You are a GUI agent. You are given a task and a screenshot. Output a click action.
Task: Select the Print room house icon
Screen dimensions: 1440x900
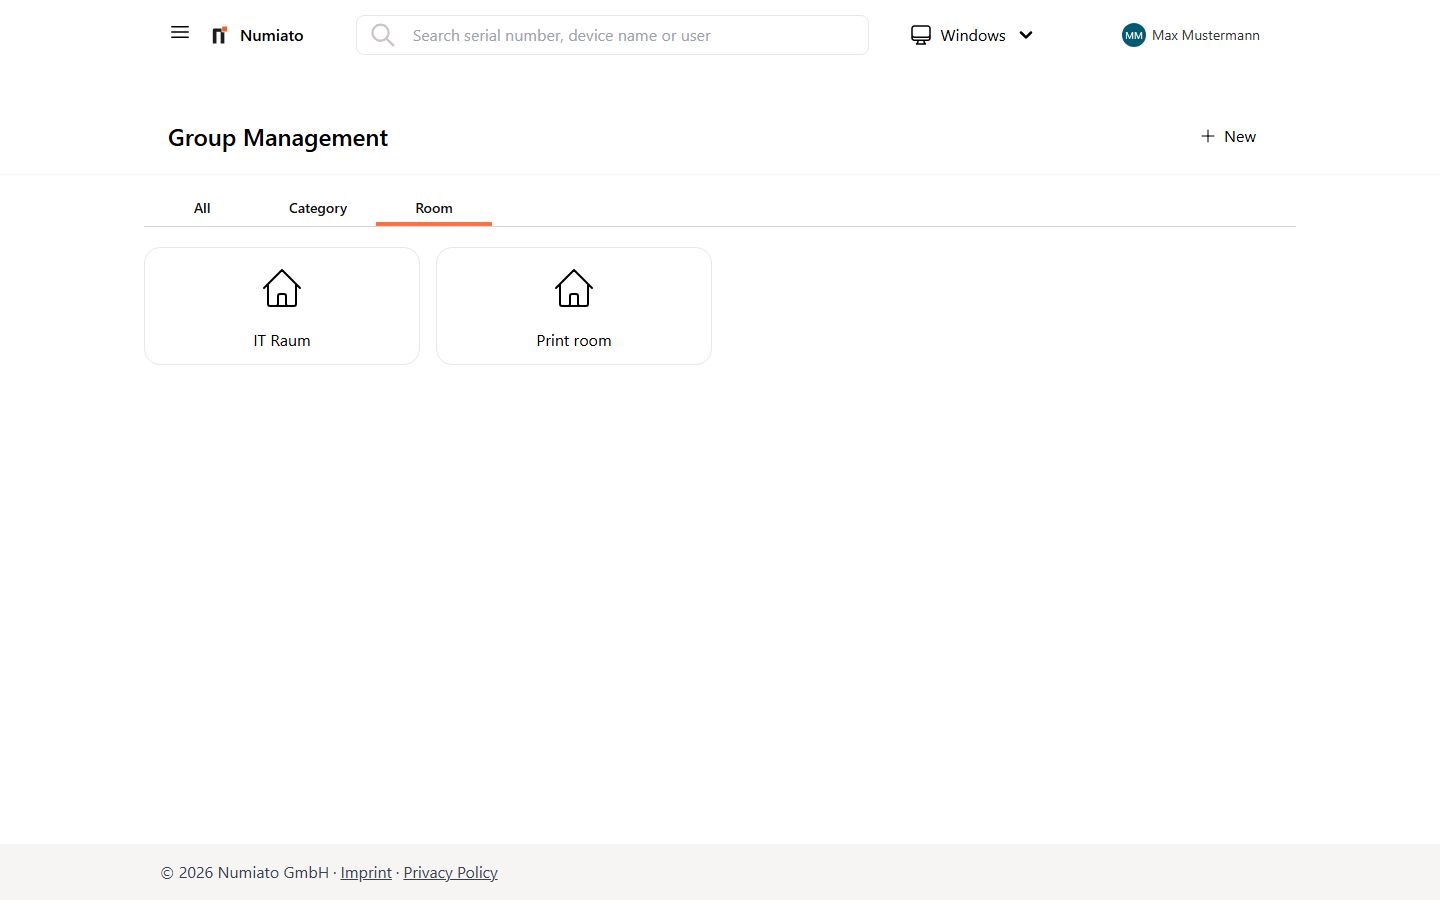(573, 288)
